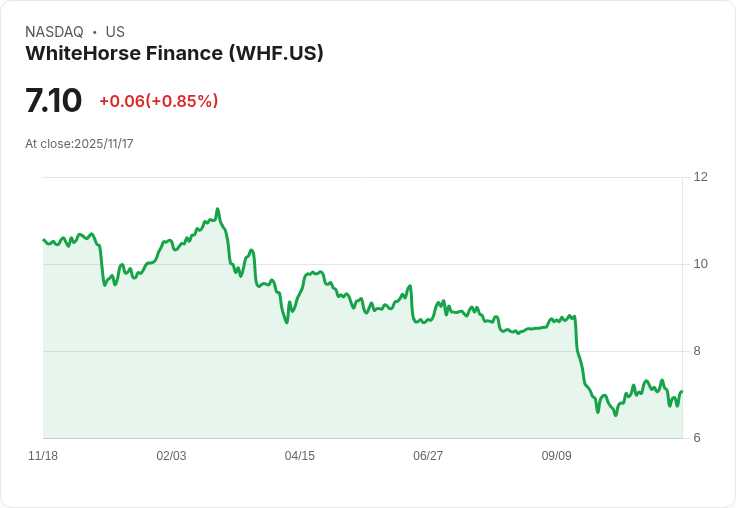
Task: Select the 02/03 date on x-axis
Action: pos(171,456)
